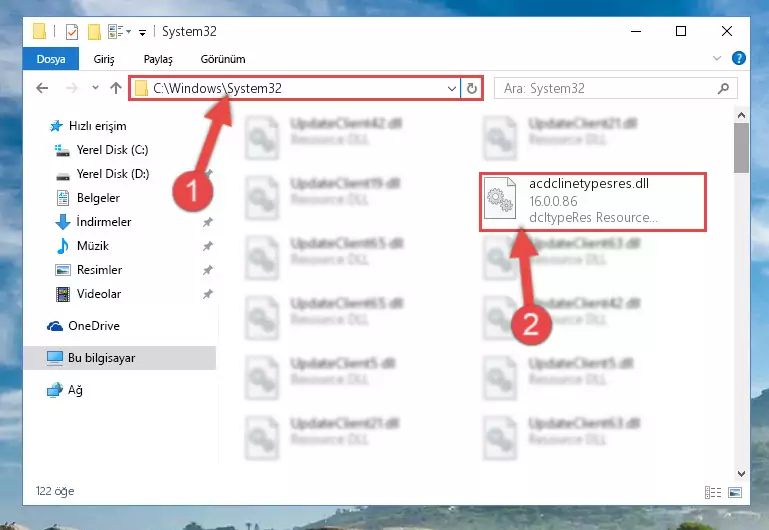Minimize the System32 window

[x=636, y=31]
